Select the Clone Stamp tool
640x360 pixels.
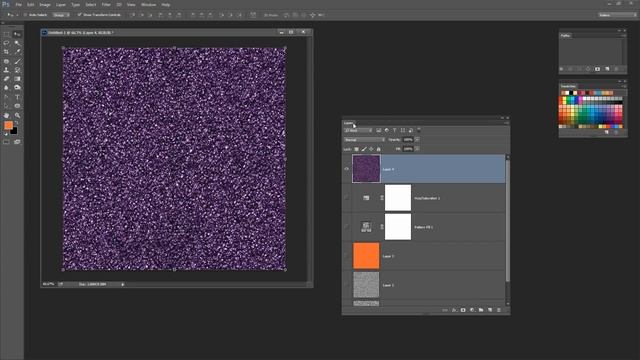tap(6, 70)
